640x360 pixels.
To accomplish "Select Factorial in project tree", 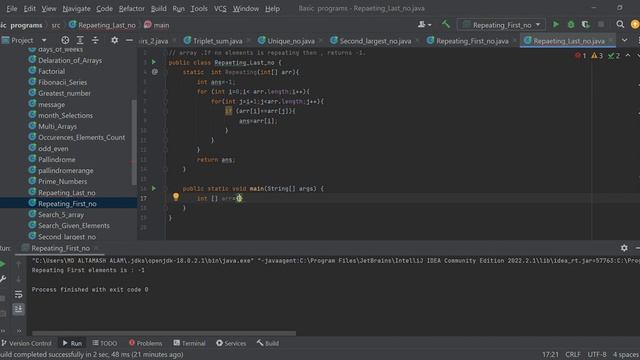I will click(x=51, y=71).
